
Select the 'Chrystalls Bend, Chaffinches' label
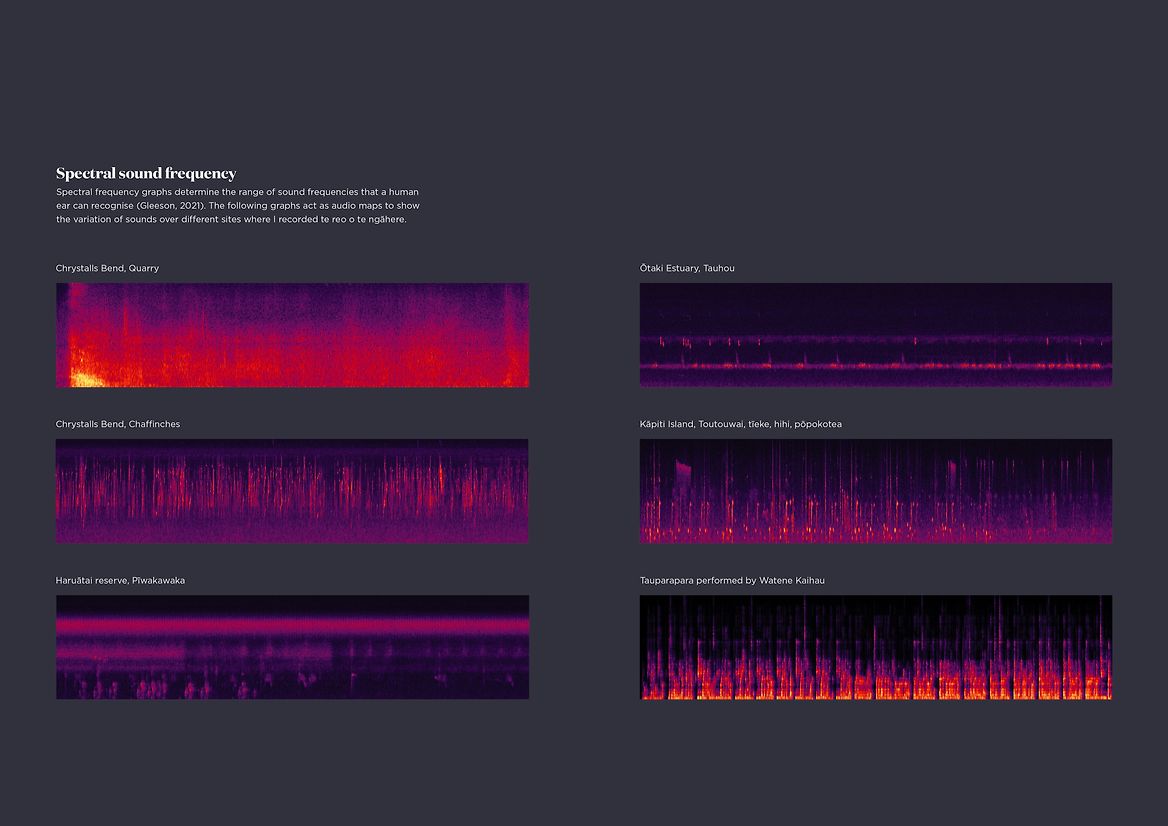click(x=118, y=424)
